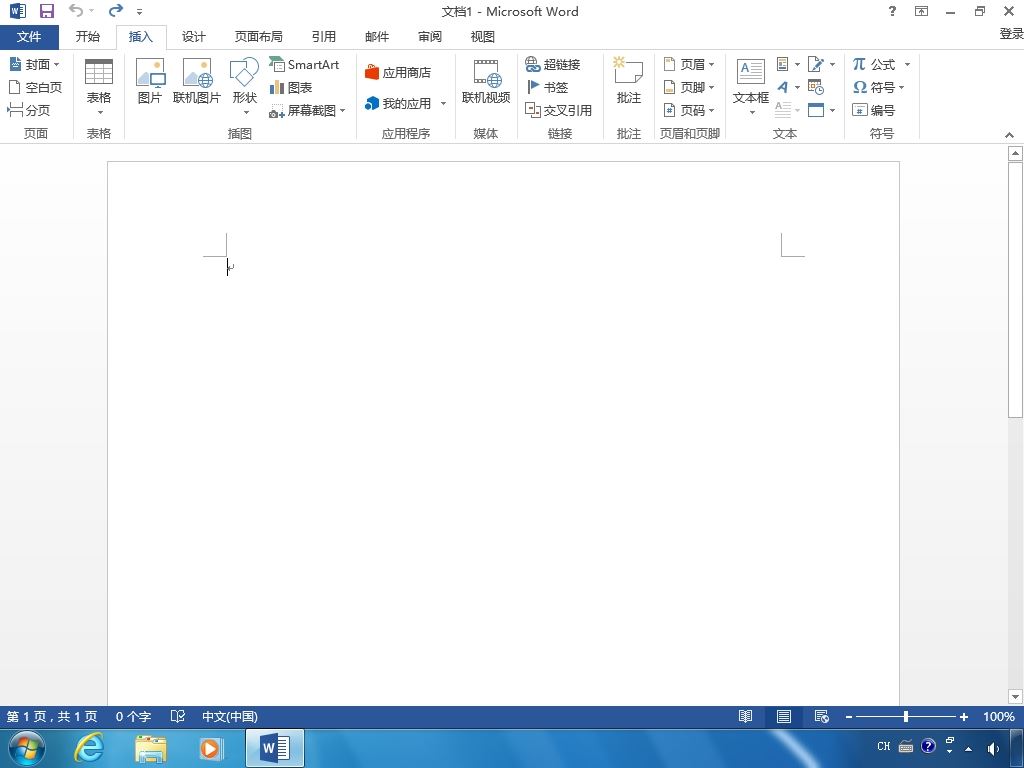Insert a page break (分页)
1024x768 pixels.
pyautogui.click(x=28, y=110)
